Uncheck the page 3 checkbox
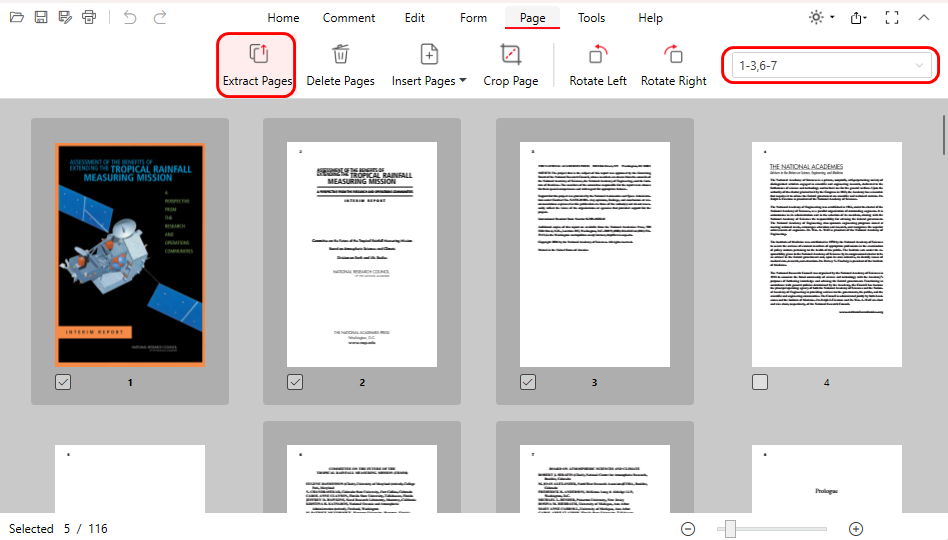This screenshot has height=540, width=948. tap(528, 382)
